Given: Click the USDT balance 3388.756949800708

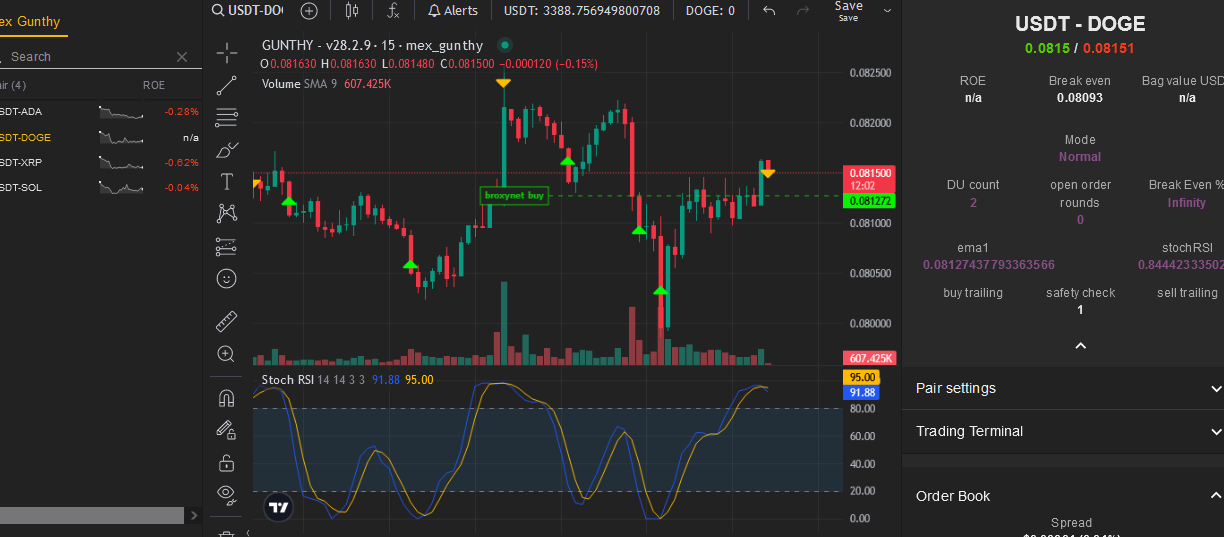Looking at the screenshot, I should 582,10.
